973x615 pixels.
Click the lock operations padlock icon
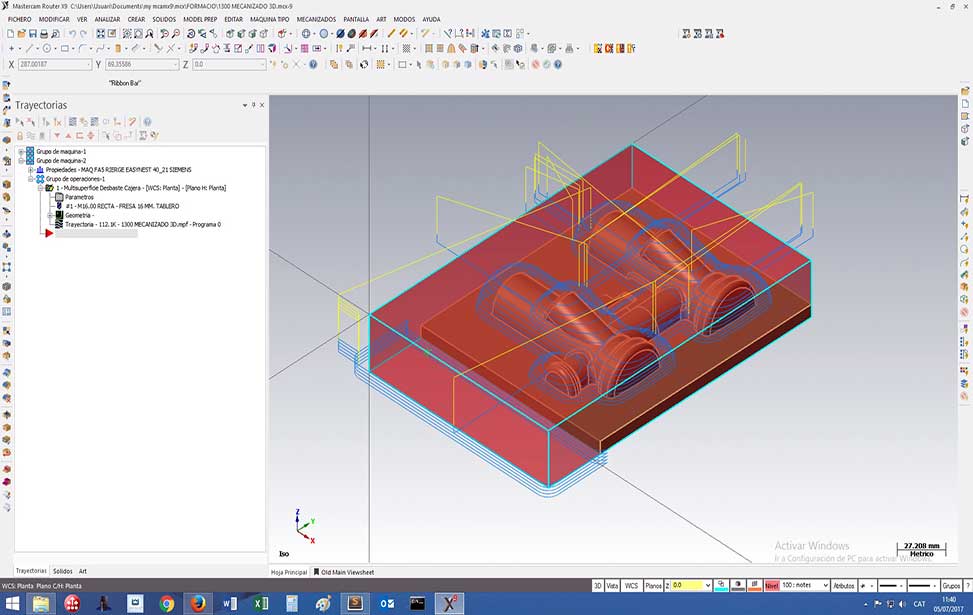20,136
